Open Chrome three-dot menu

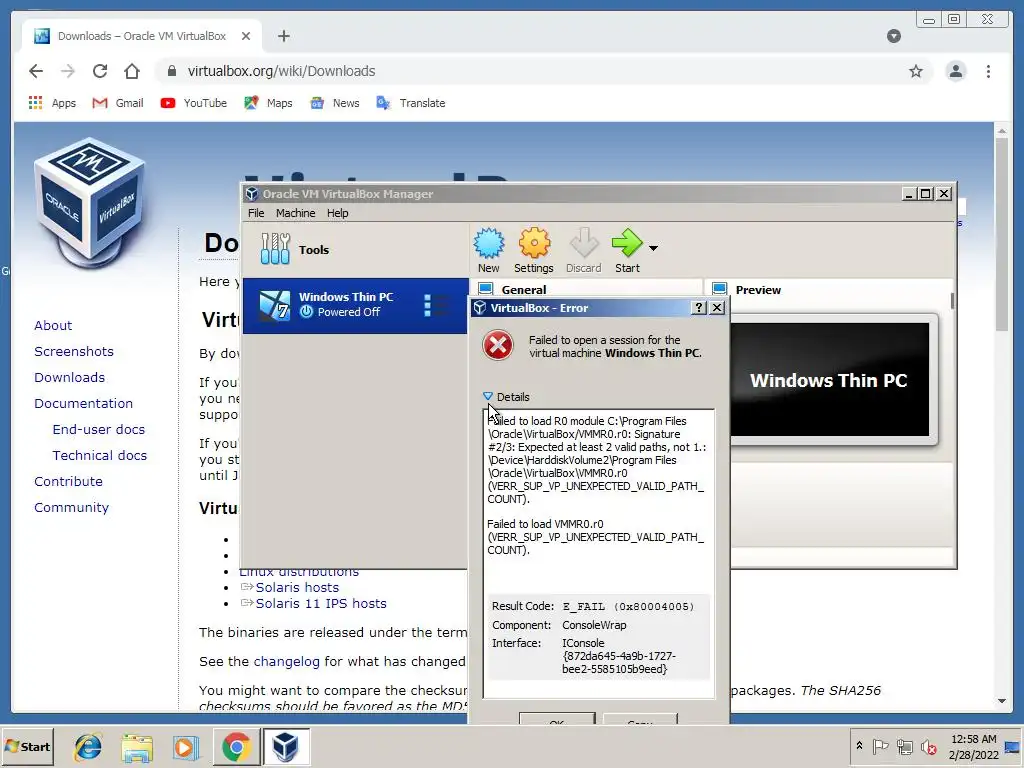tap(989, 71)
